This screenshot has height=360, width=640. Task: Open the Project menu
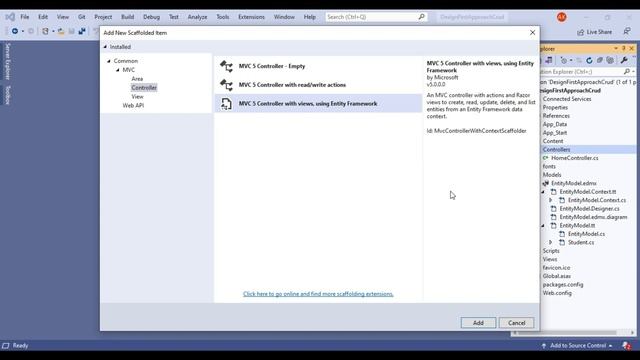[103, 17]
